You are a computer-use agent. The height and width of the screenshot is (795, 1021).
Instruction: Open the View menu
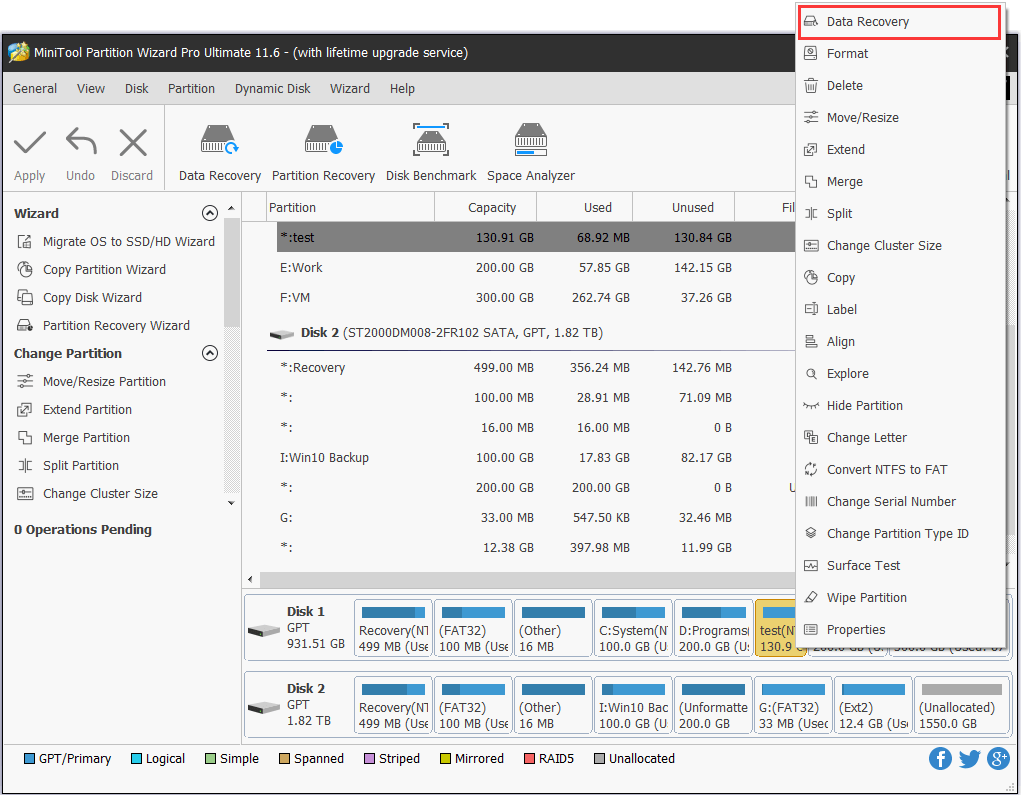point(91,89)
